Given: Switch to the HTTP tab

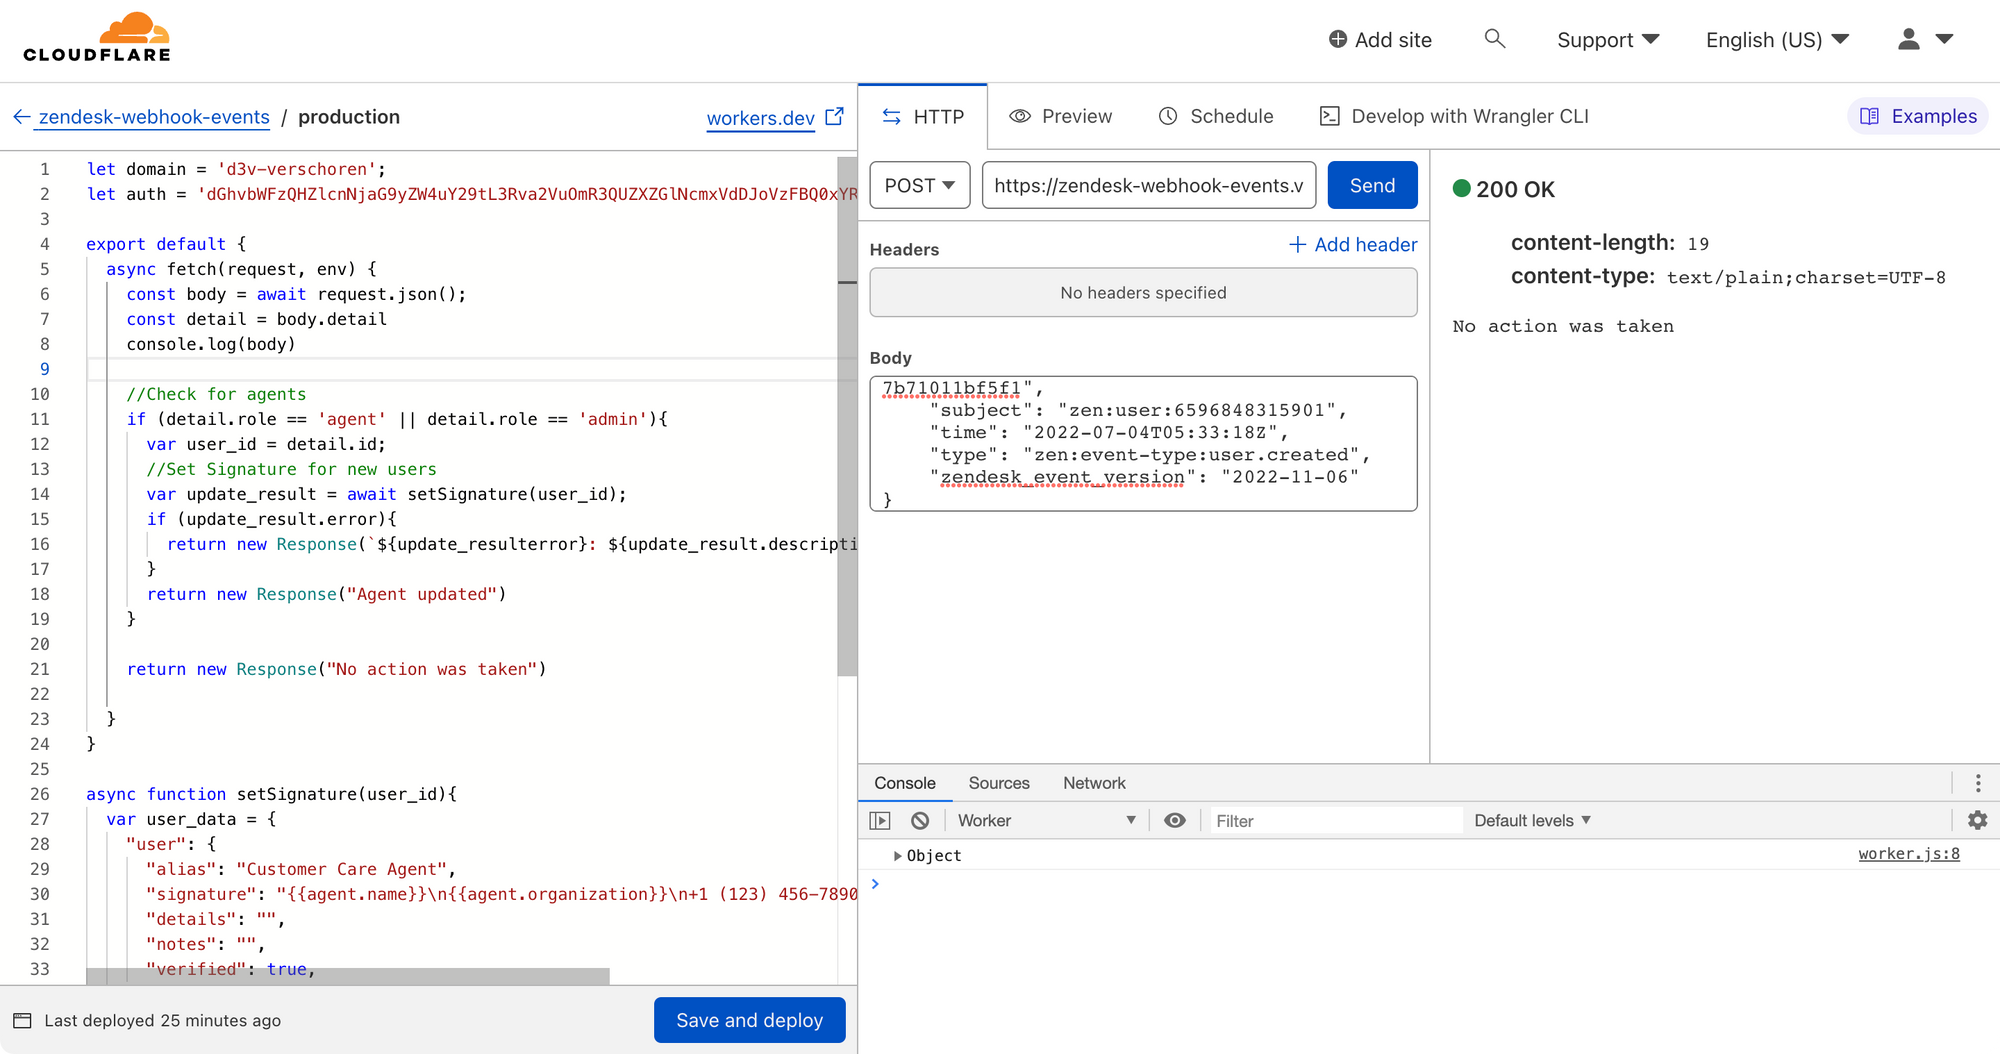Looking at the screenshot, I should point(923,117).
